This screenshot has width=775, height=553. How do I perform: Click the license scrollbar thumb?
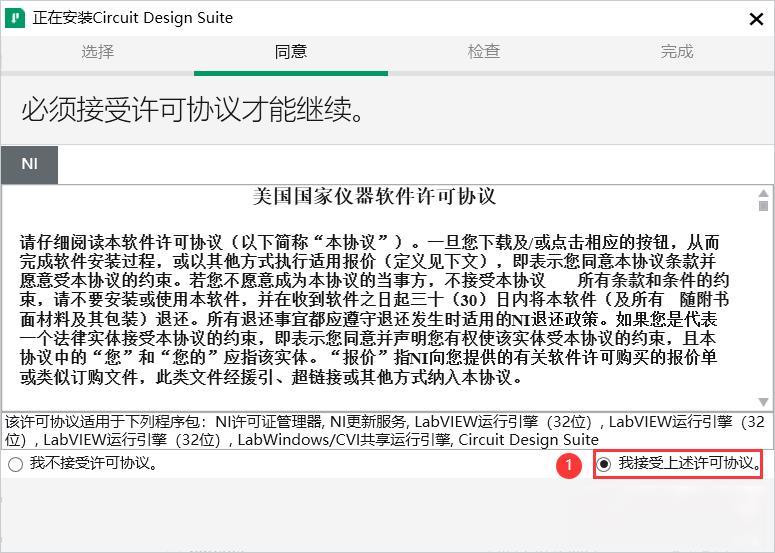click(764, 206)
